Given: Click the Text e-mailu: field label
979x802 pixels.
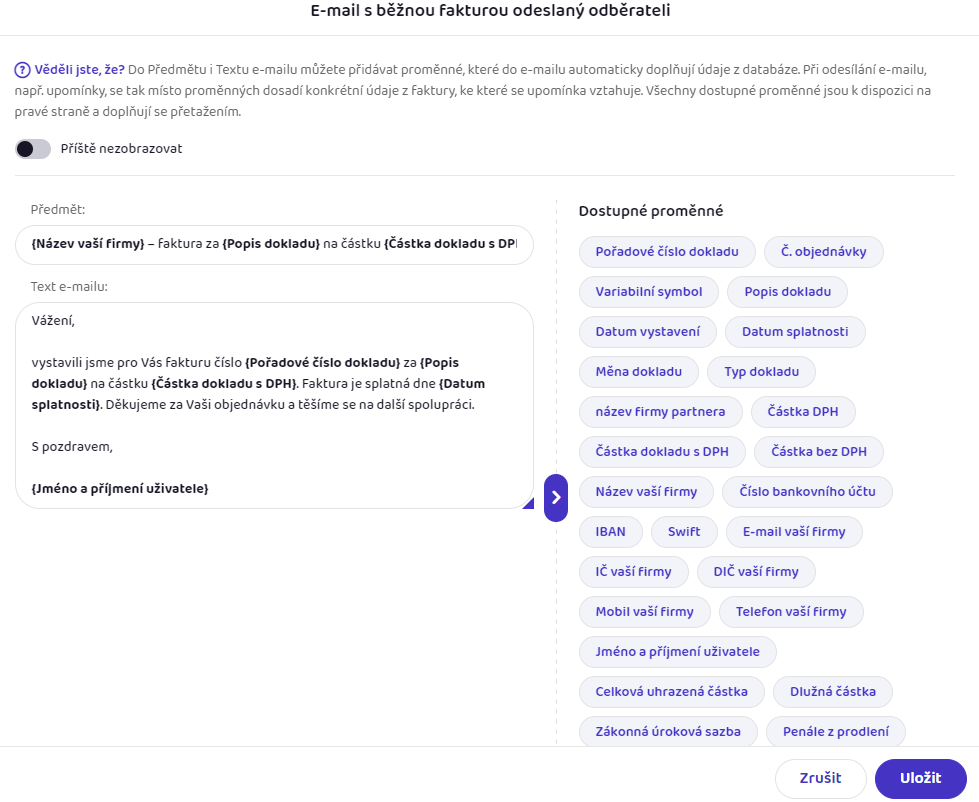Looking at the screenshot, I should coord(69,287).
